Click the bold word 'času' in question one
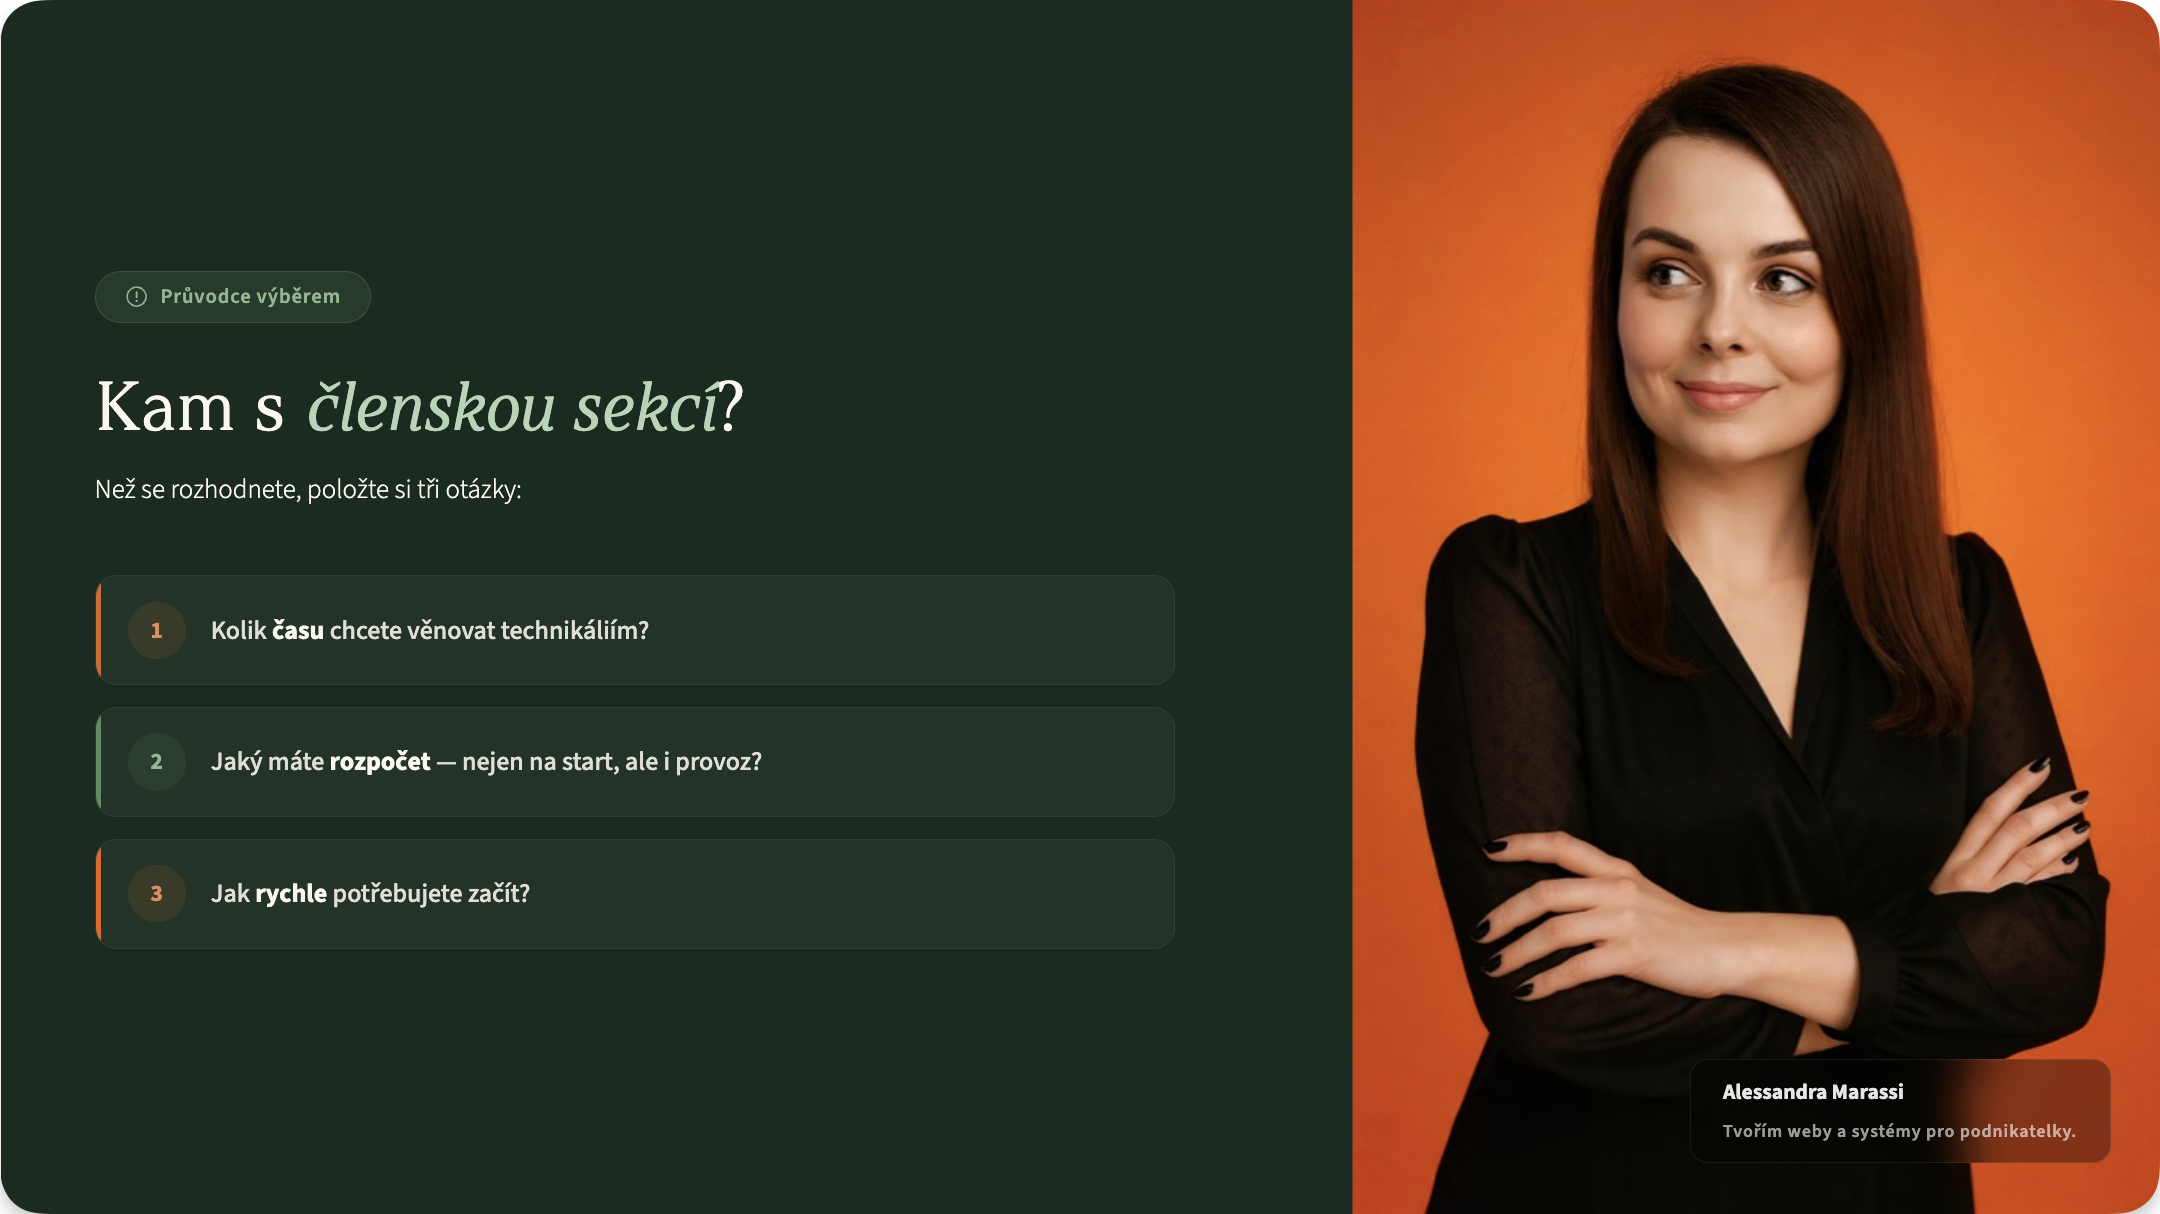The height and width of the screenshot is (1214, 2160). (x=298, y=630)
